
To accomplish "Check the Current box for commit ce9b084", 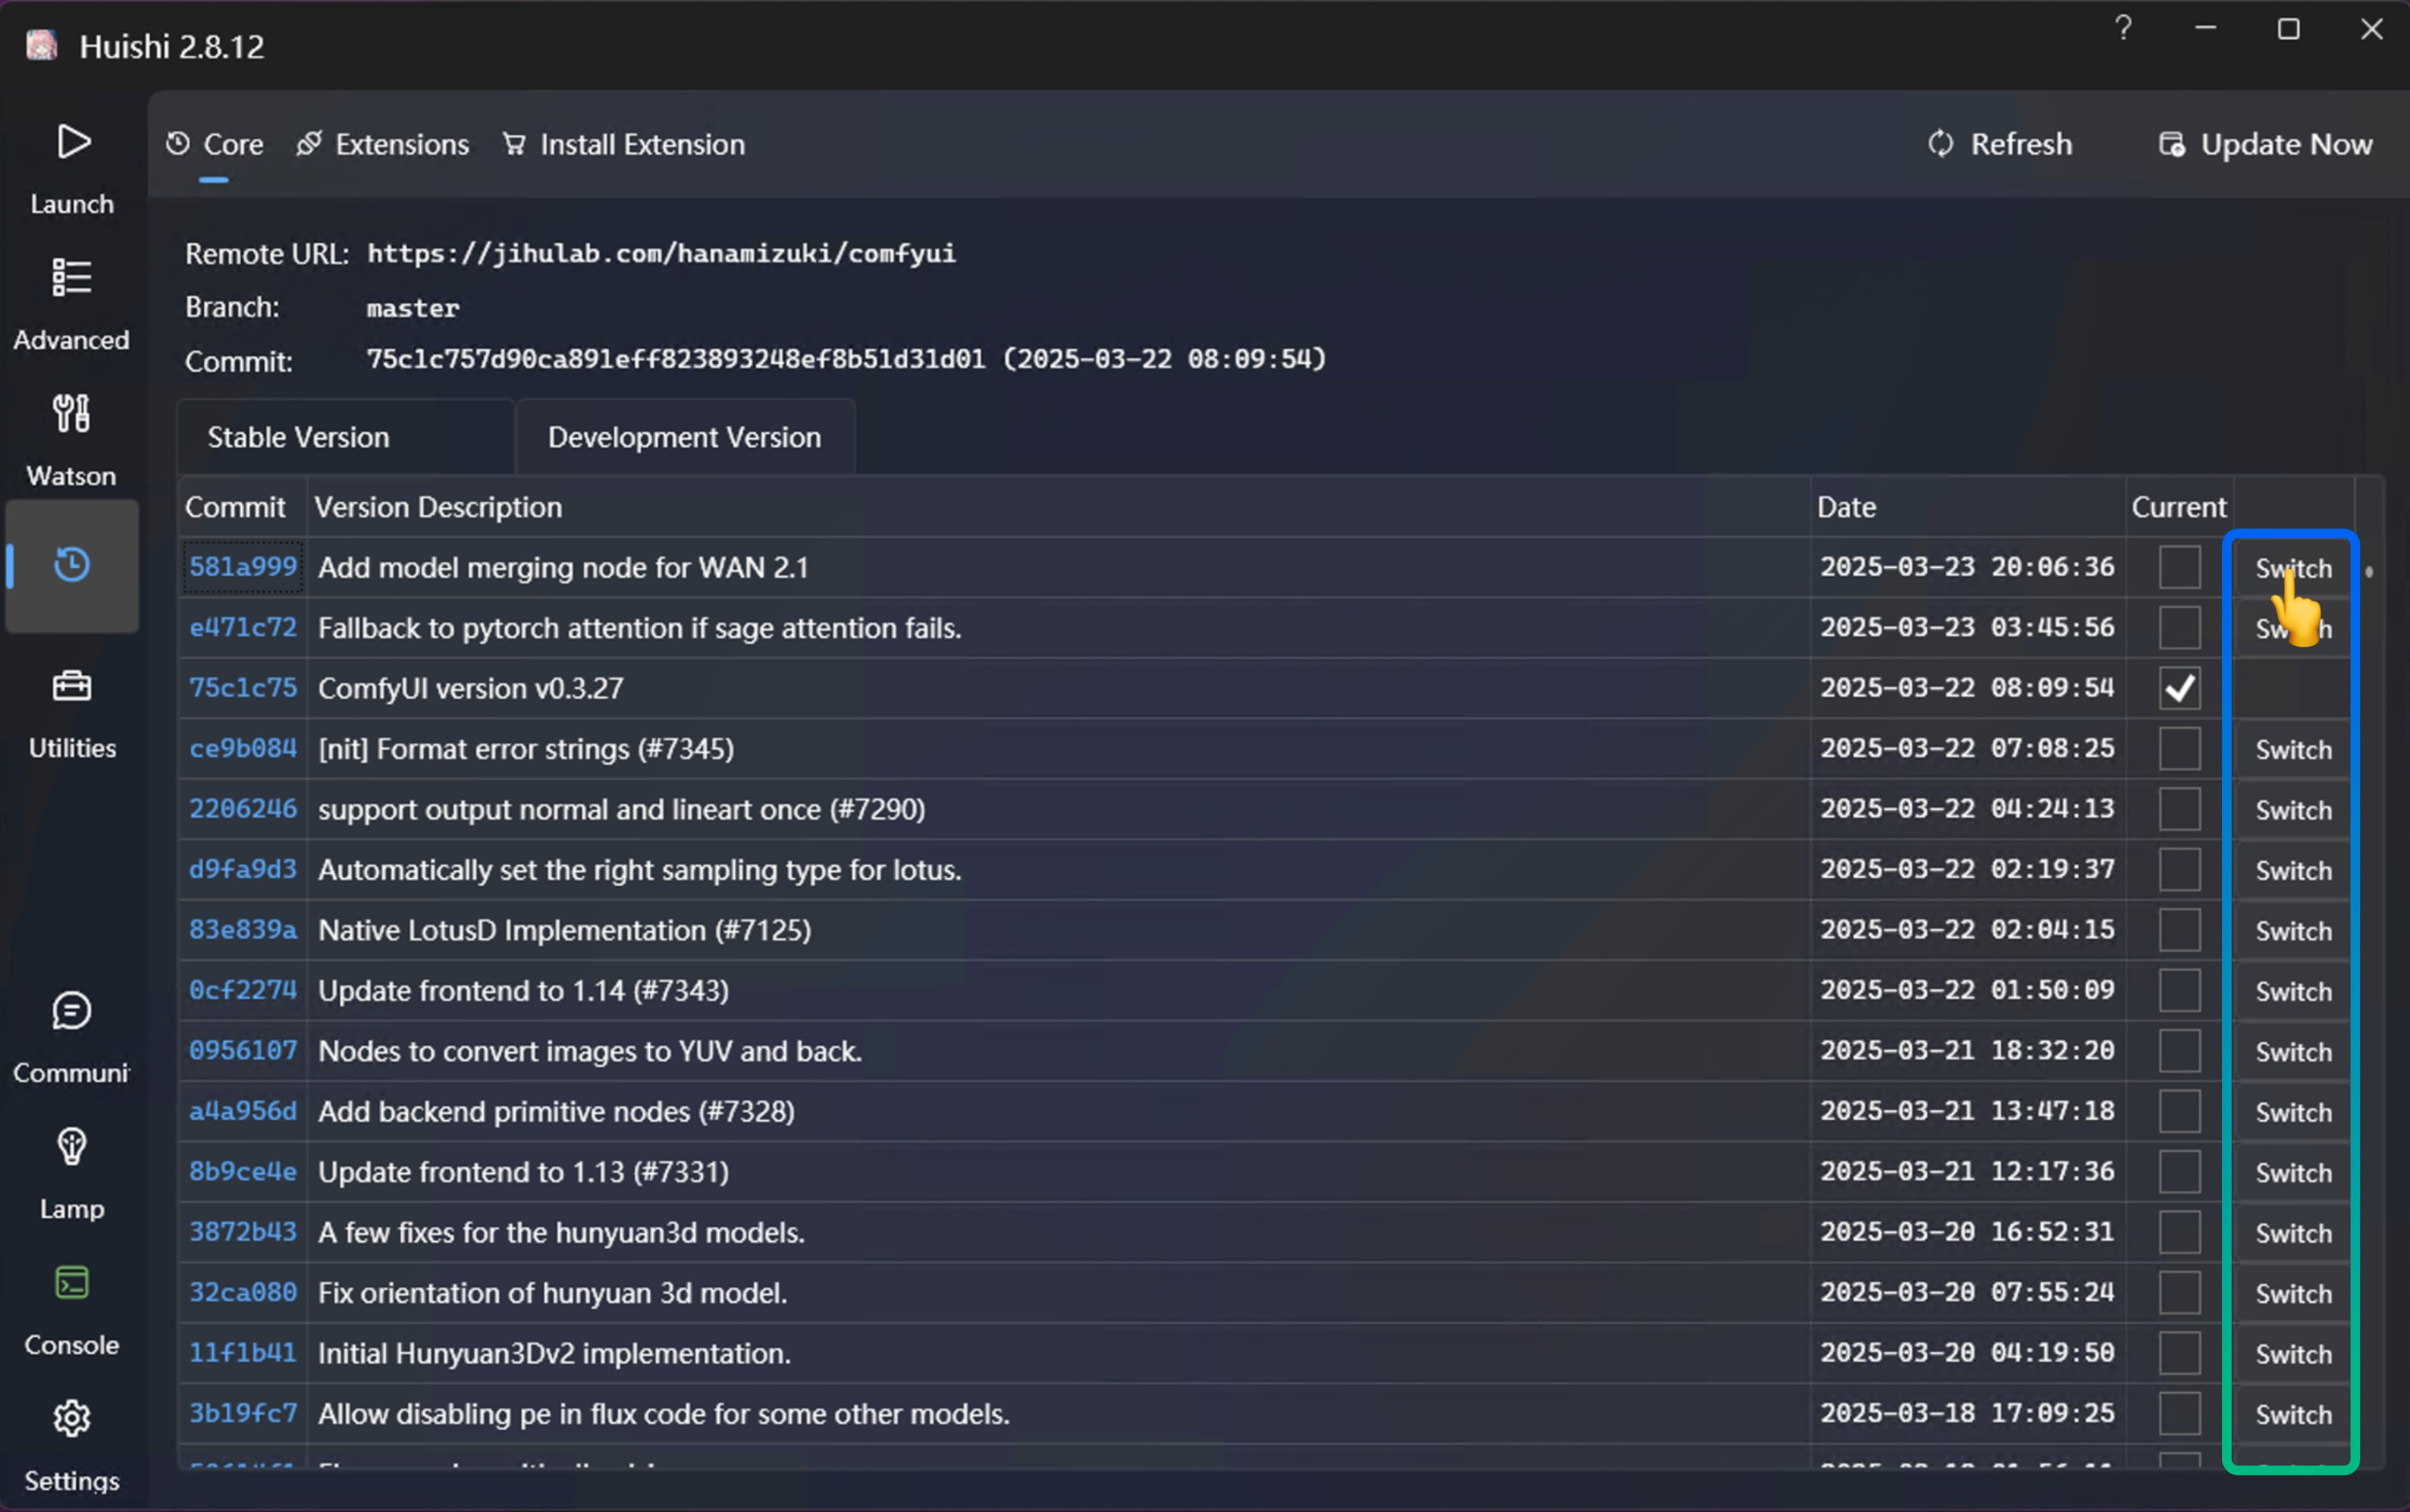I will 2179,749.
